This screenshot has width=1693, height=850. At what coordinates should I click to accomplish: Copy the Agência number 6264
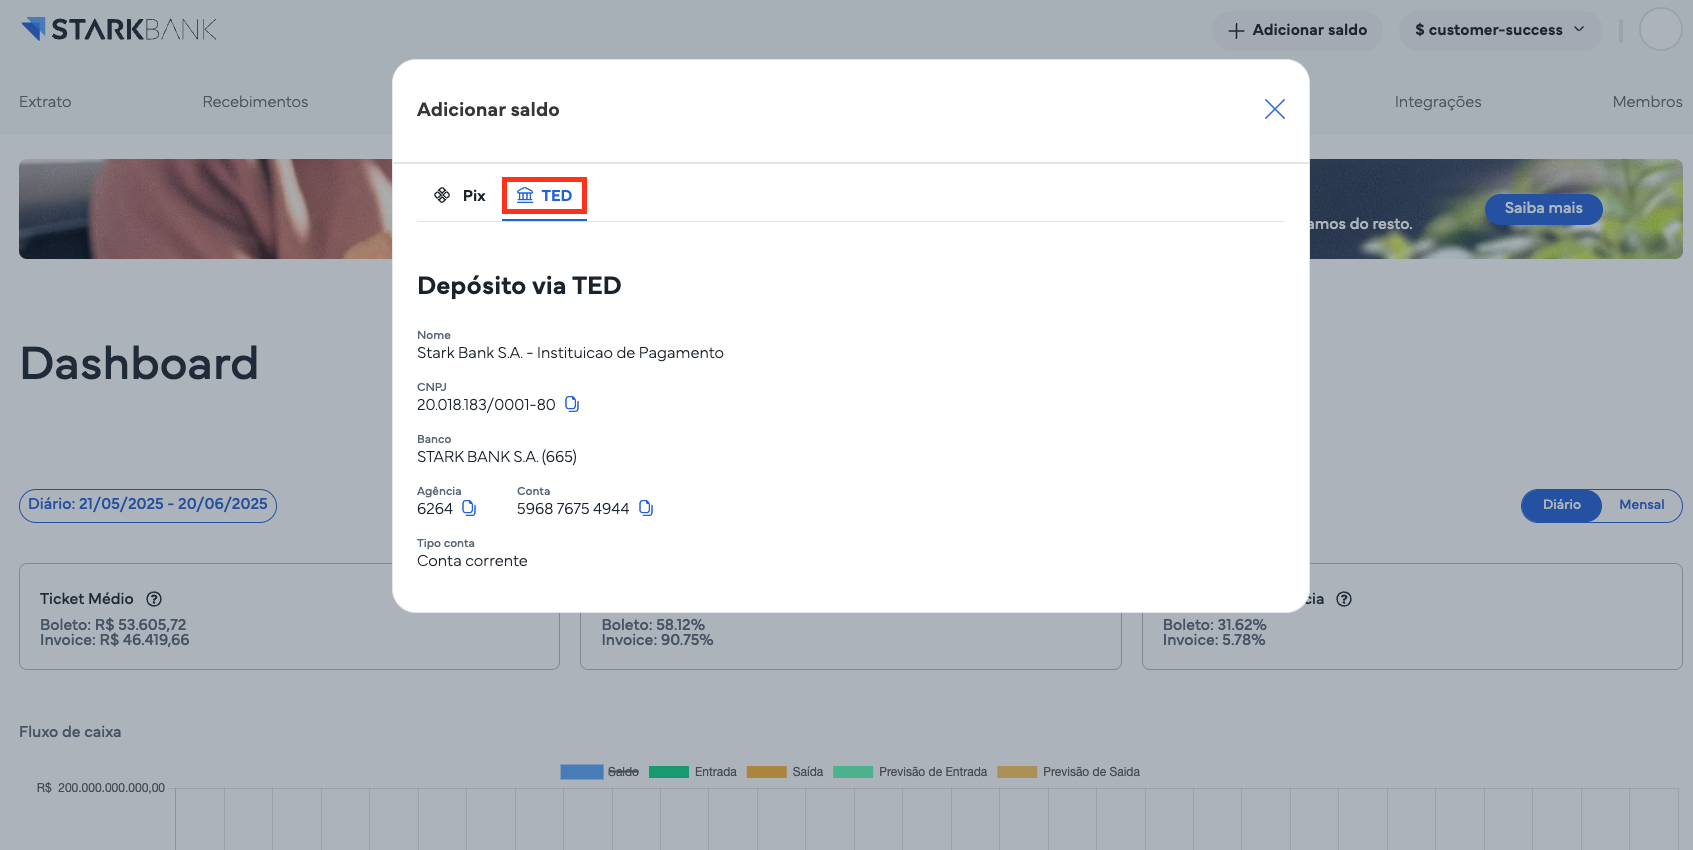[469, 508]
